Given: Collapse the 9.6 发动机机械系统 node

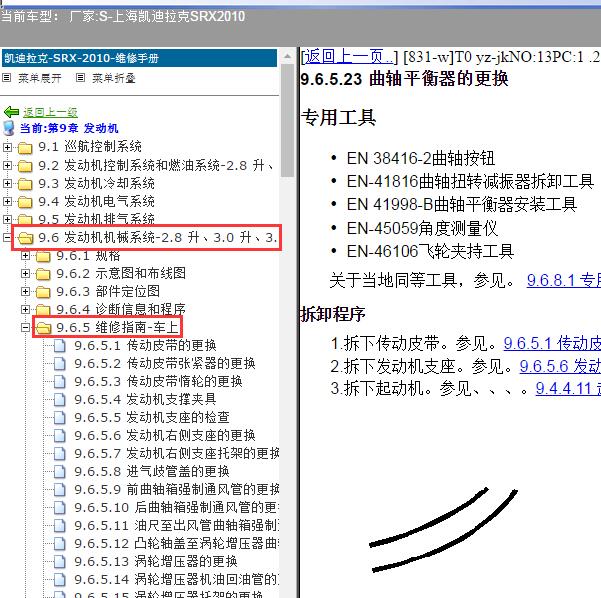Looking at the screenshot, I should tap(7, 238).
